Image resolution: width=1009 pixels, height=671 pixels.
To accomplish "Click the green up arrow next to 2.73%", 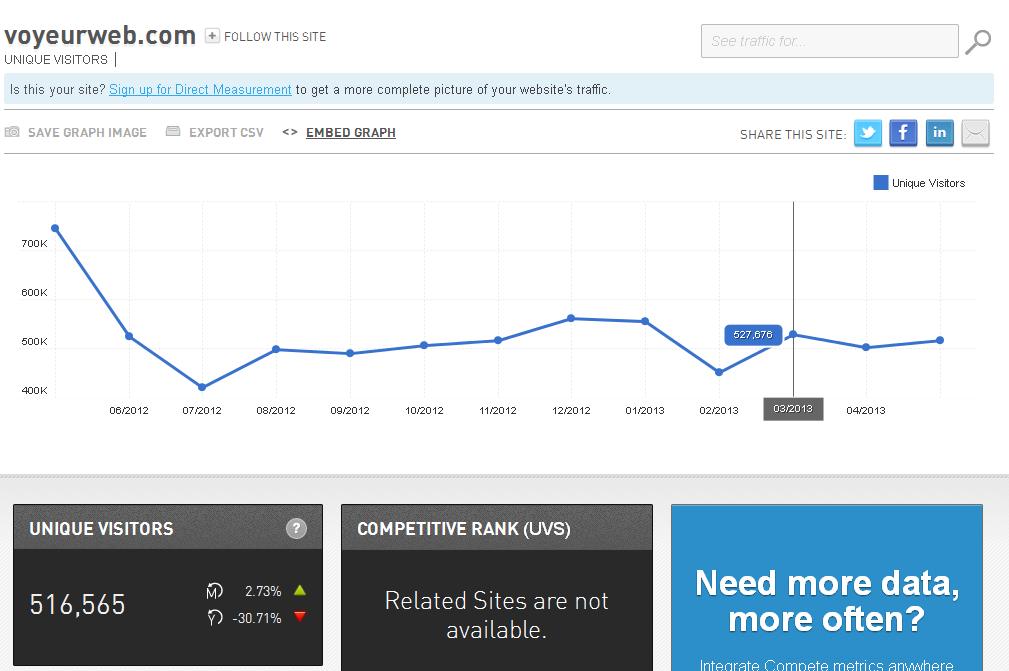I will (x=300, y=590).
